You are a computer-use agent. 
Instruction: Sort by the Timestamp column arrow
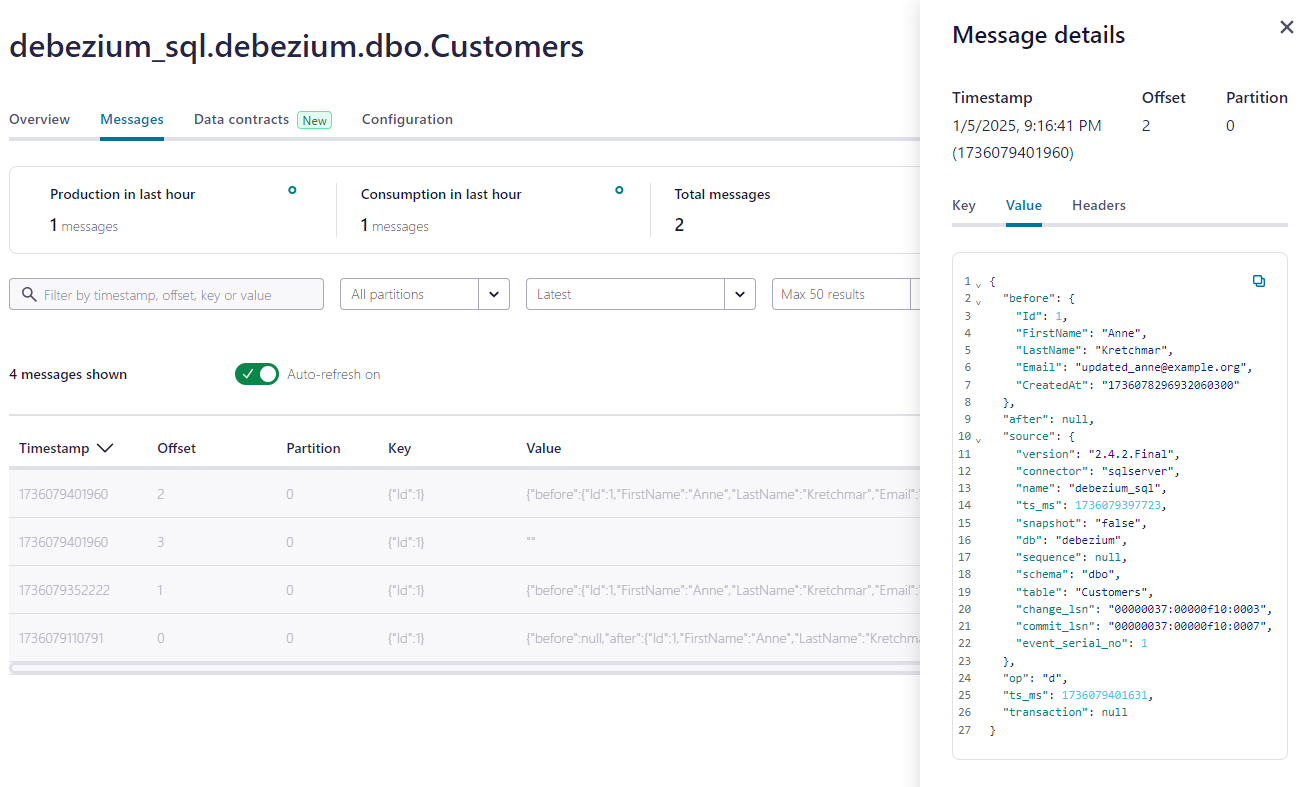[104, 448]
